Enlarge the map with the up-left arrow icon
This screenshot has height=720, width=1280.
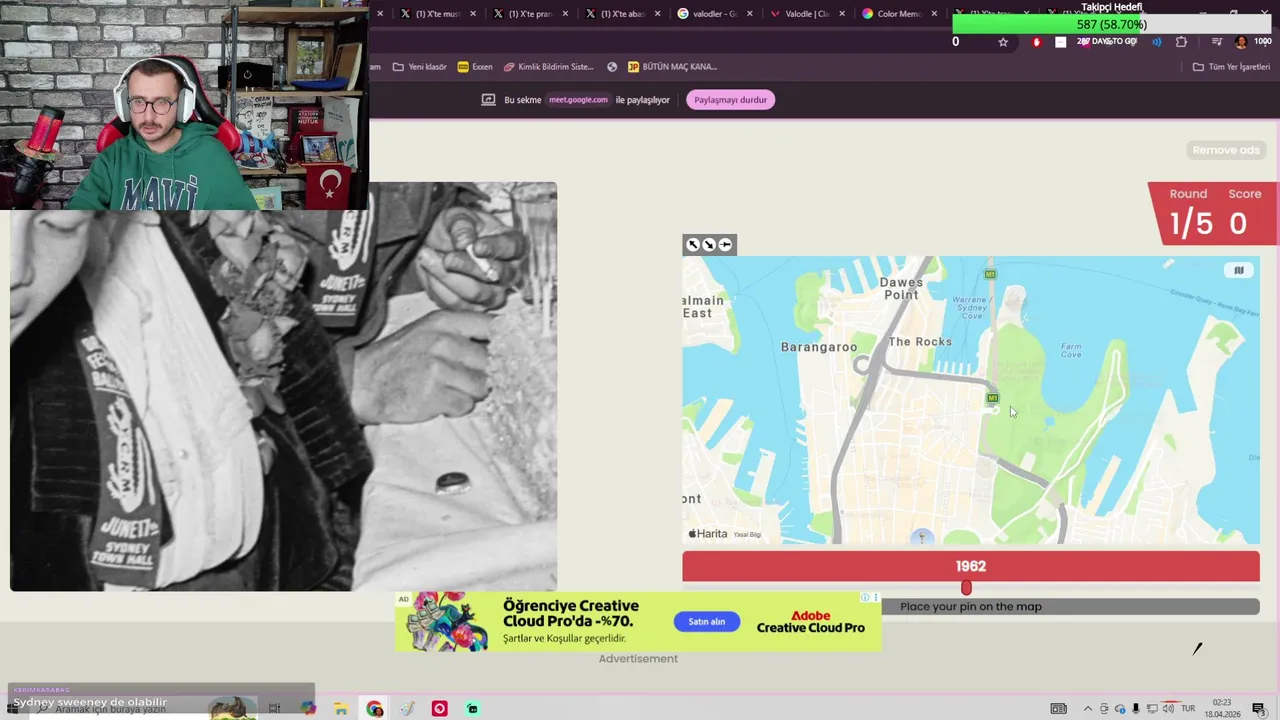[693, 245]
